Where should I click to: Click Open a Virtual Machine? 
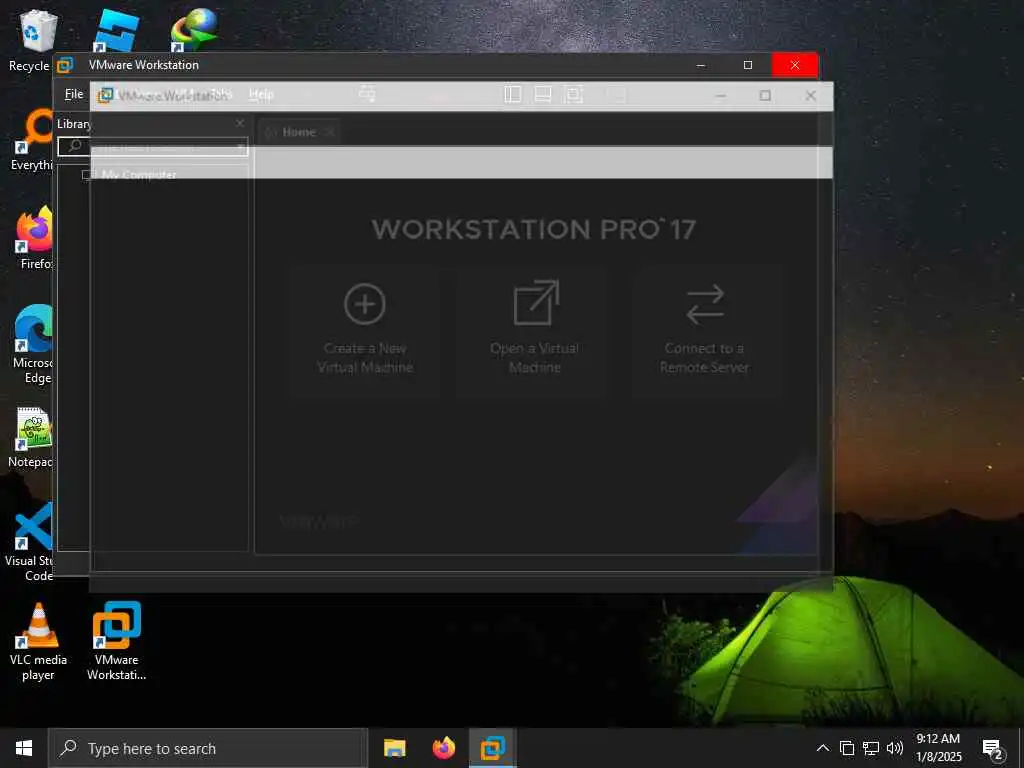[x=534, y=330]
